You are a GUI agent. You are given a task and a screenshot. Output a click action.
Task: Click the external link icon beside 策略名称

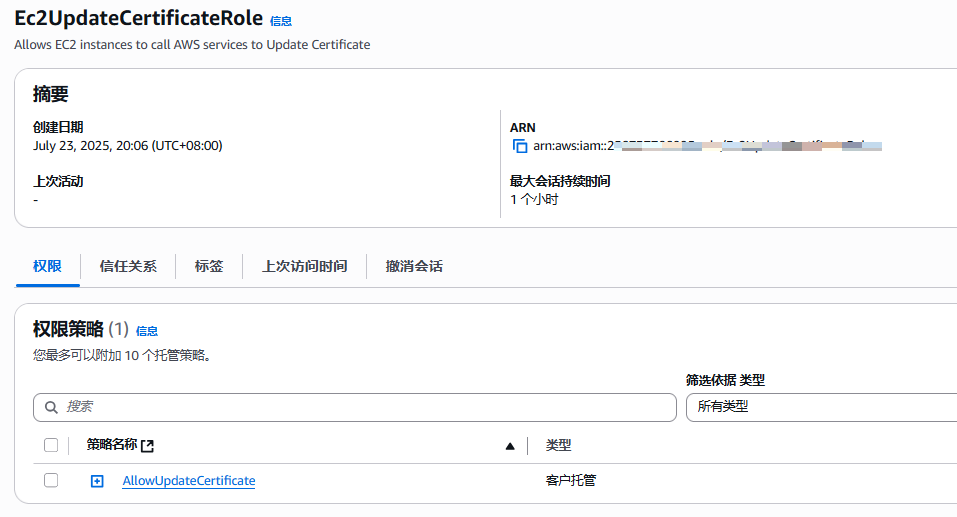(x=147, y=446)
